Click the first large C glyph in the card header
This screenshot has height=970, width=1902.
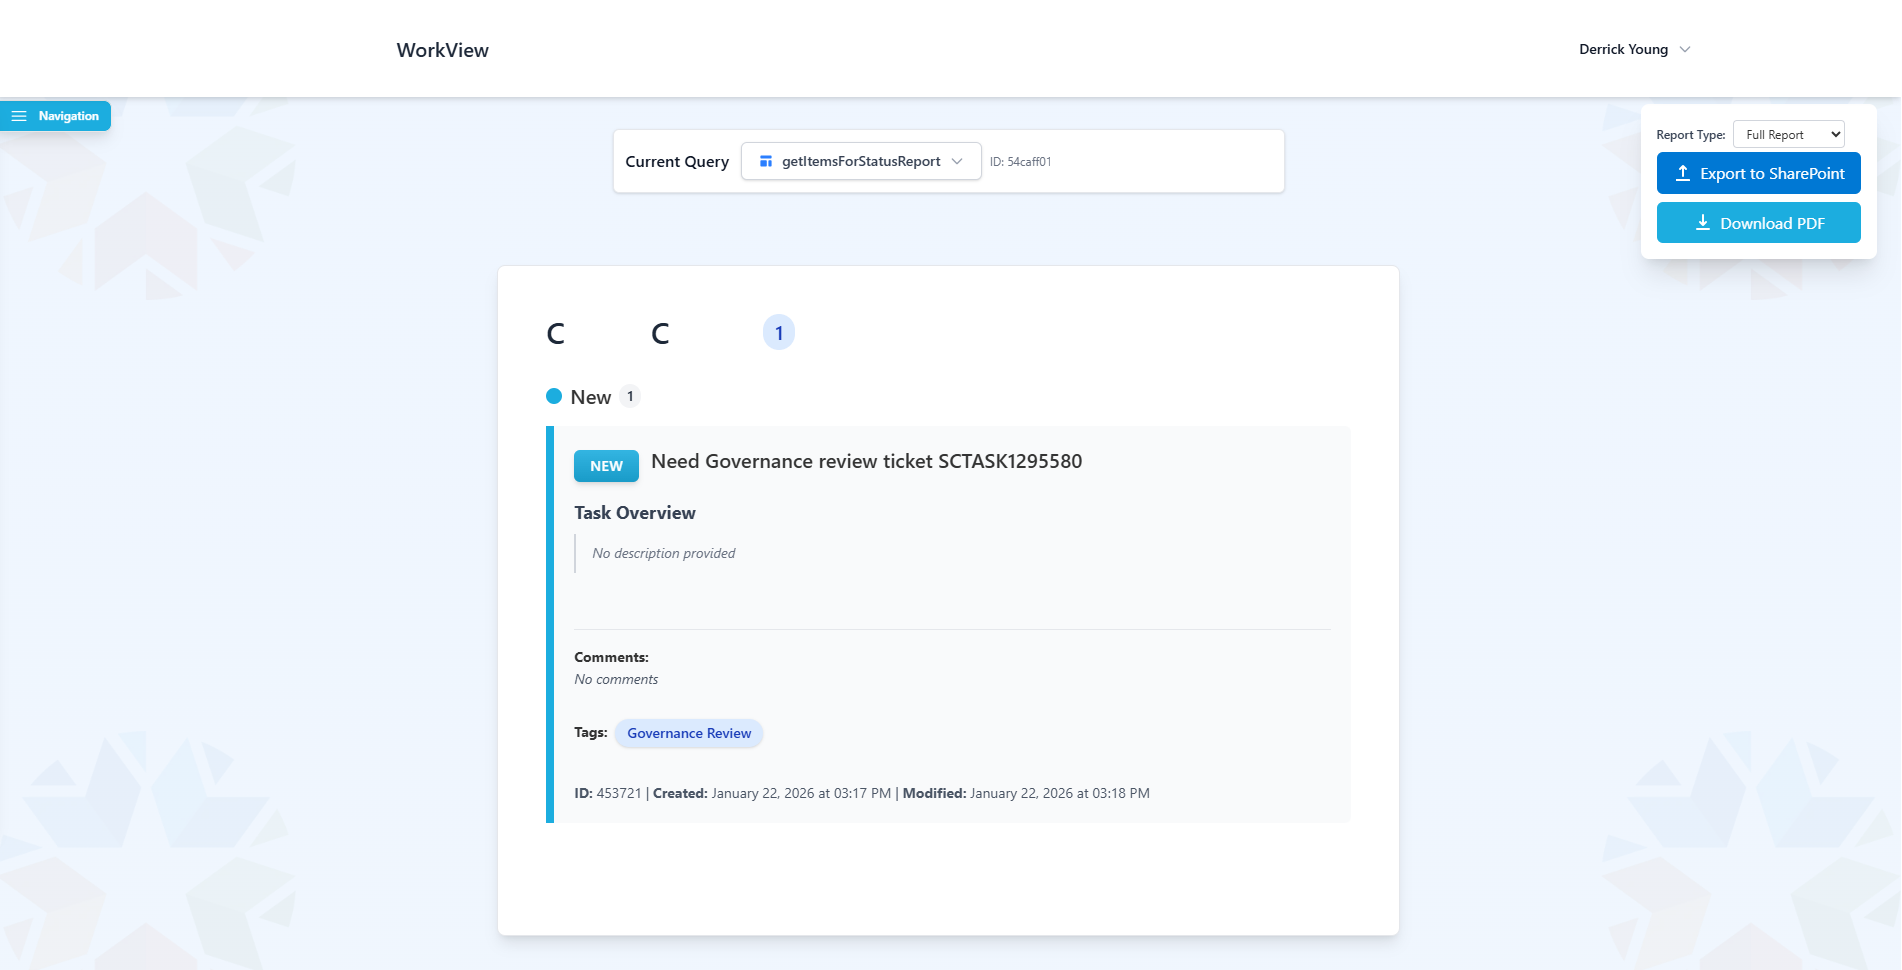(556, 333)
